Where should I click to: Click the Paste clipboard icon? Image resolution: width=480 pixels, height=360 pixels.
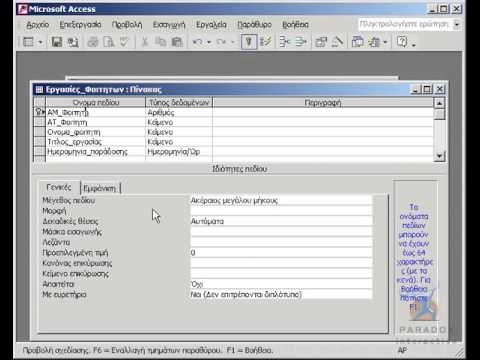(x=177, y=42)
